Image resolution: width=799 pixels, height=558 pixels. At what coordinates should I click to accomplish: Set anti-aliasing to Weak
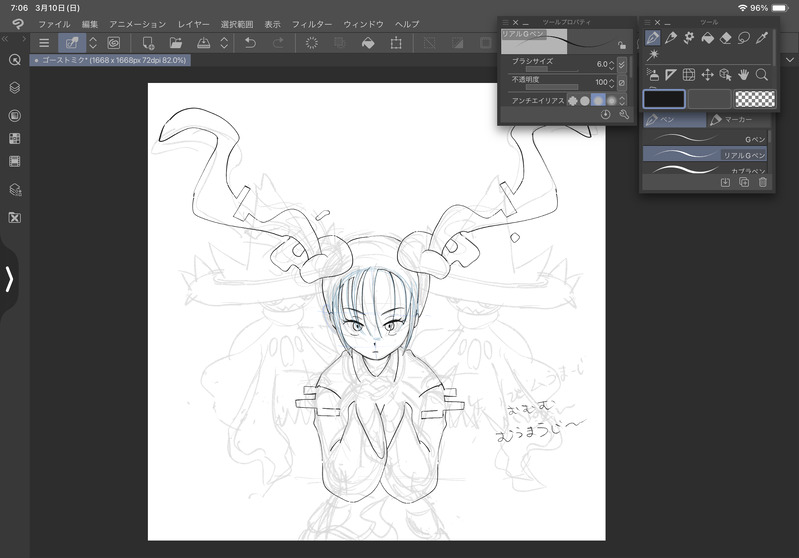pos(585,101)
